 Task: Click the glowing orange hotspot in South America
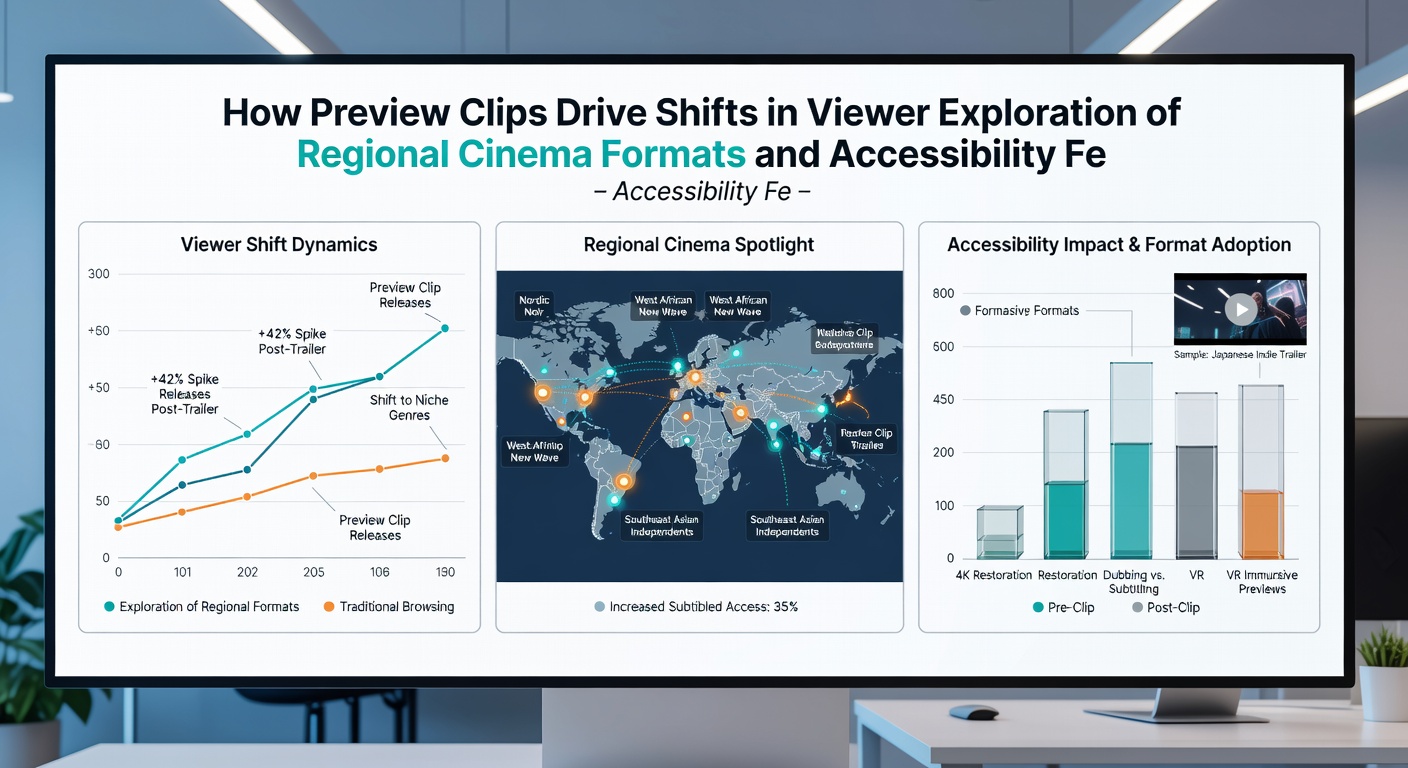click(x=624, y=481)
